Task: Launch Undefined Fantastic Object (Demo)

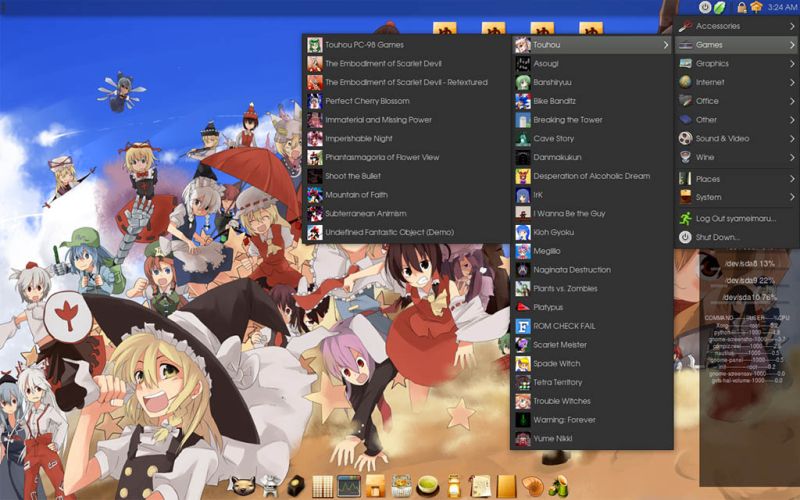Action: point(406,232)
